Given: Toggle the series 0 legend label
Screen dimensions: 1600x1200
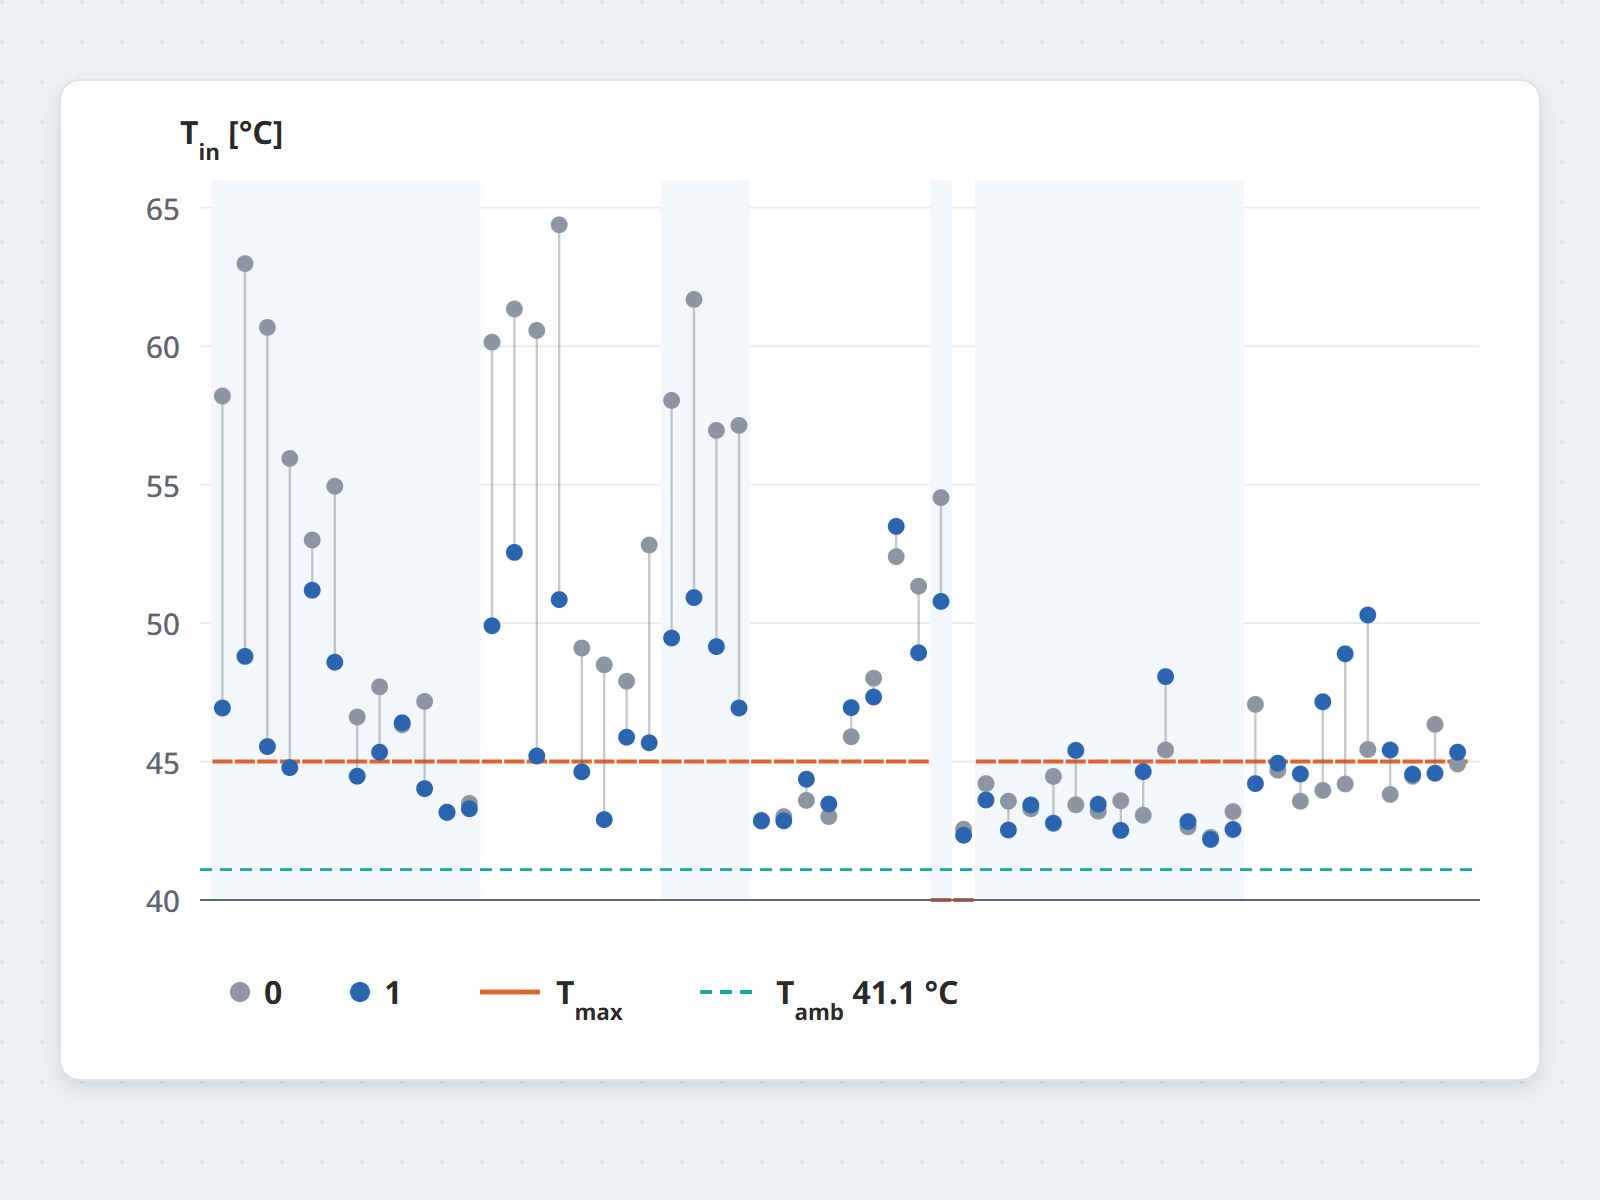Looking at the screenshot, I should [273, 993].
